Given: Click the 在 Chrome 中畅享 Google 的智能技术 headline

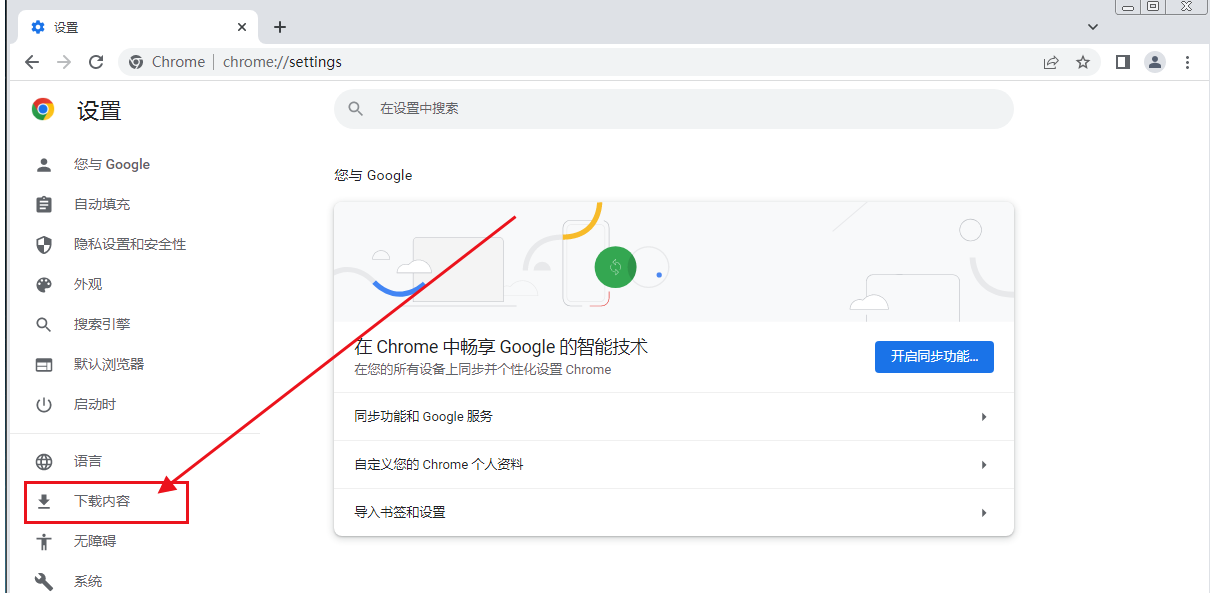Looking at the screenshot, I should point(501,347).
